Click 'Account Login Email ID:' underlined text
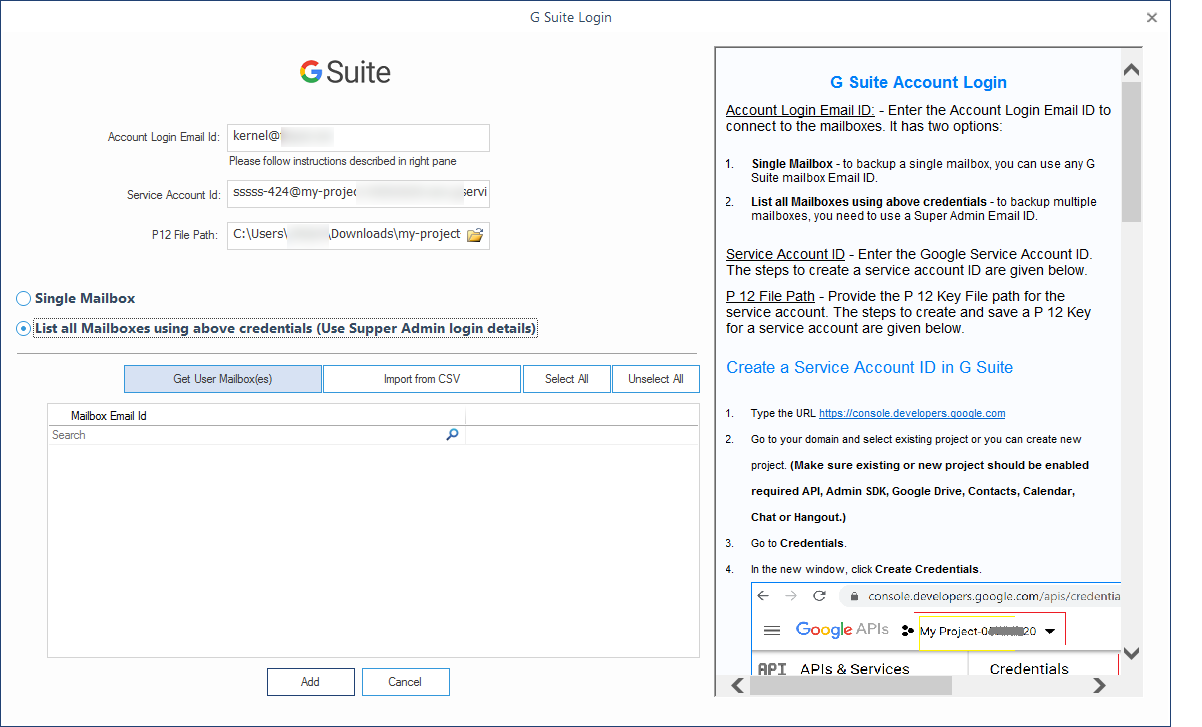Screen dimensions: 1202x727 click(x=800, y=110)
